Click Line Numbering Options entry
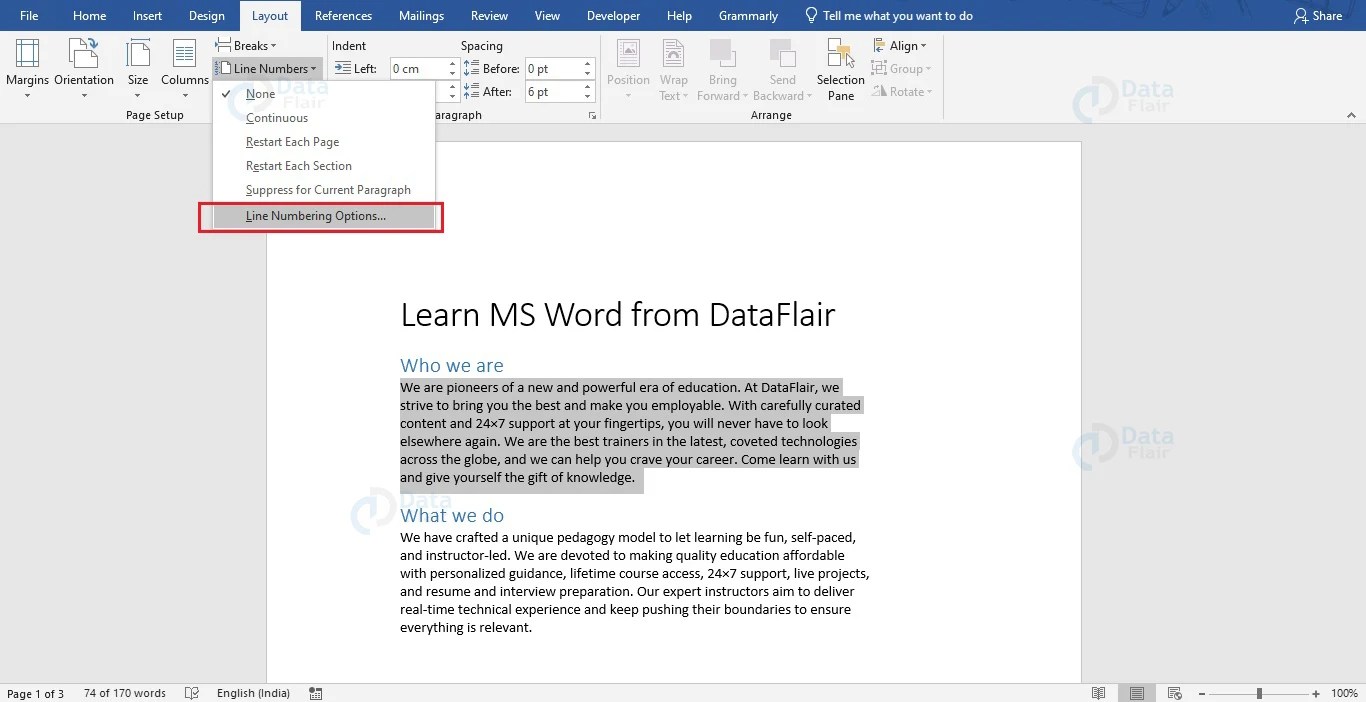 (316, 216)
